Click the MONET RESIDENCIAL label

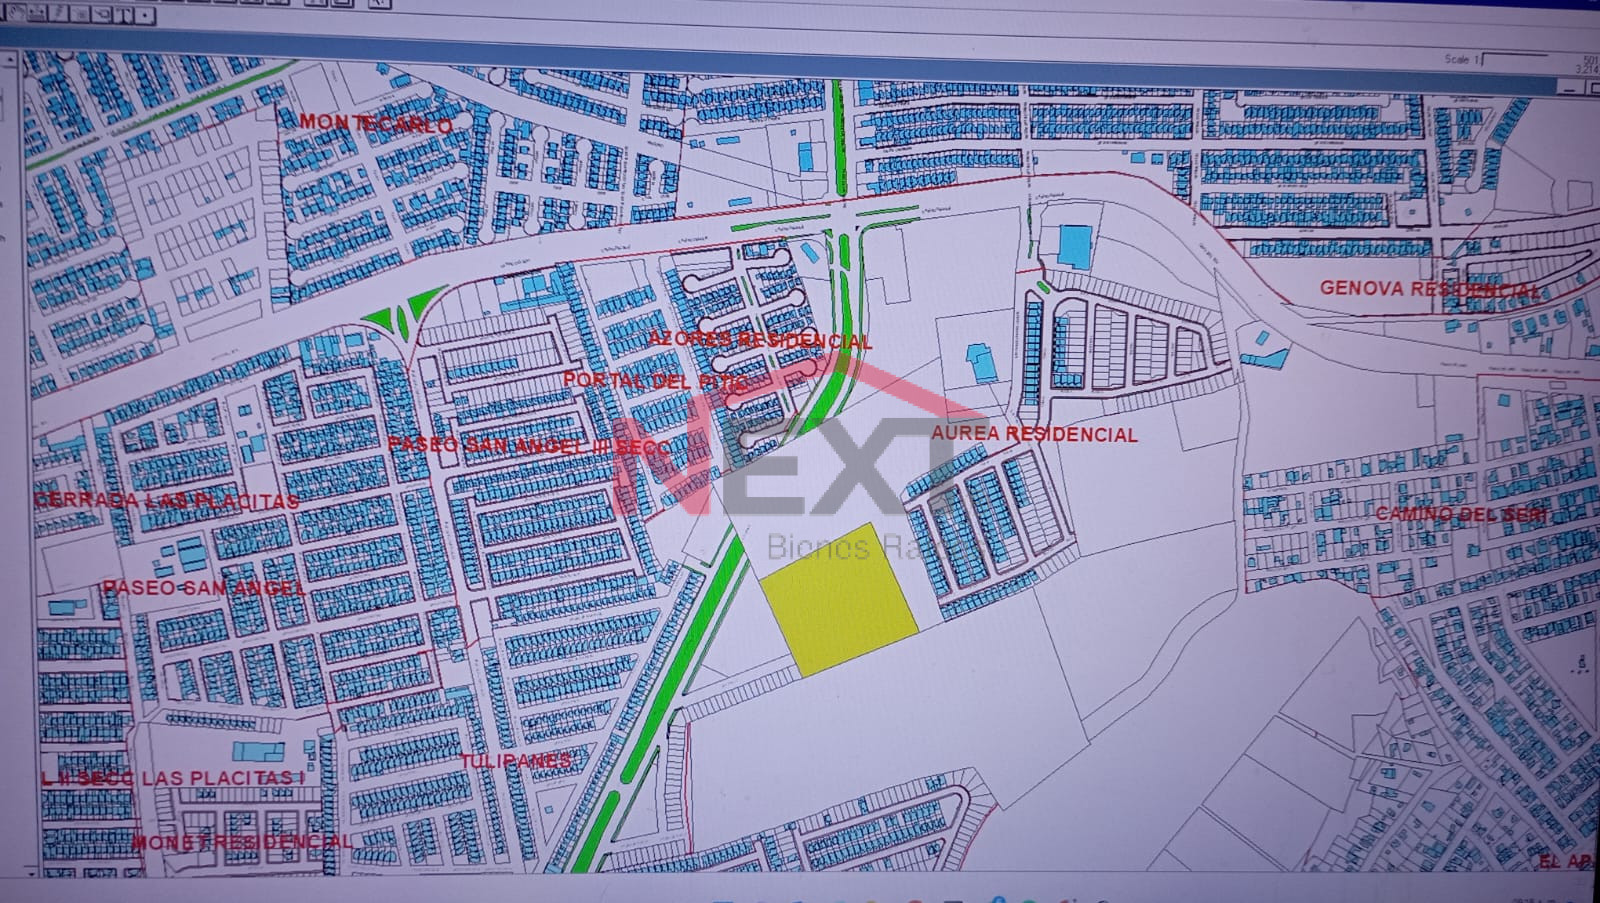pos(241,842)
